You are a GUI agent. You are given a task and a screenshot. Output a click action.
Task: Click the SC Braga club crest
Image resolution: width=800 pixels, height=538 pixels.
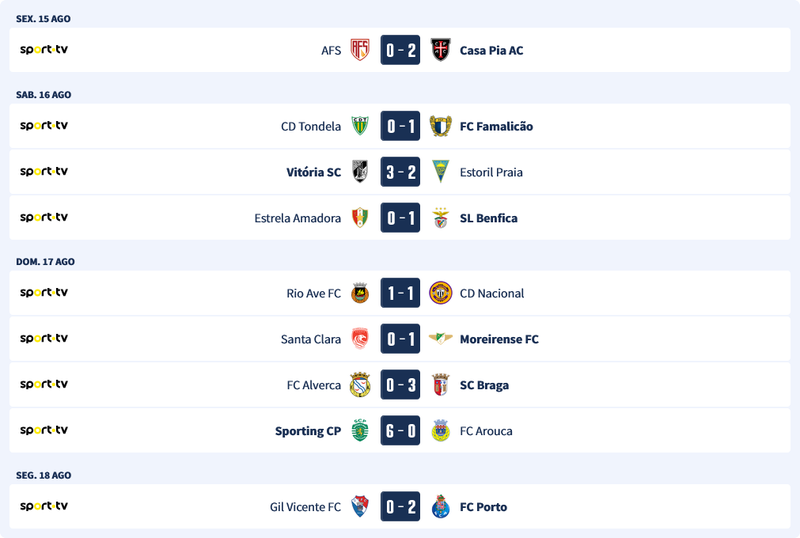click(440, 385)
